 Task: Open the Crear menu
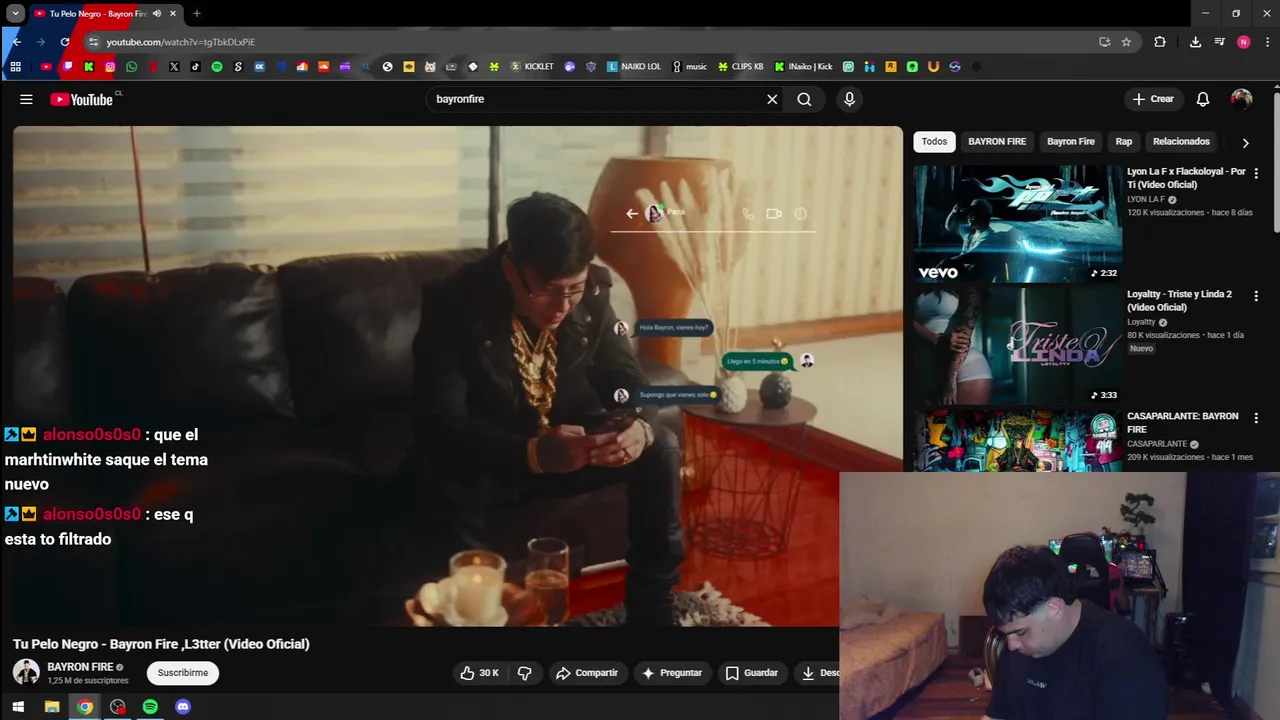point(1153,99)
